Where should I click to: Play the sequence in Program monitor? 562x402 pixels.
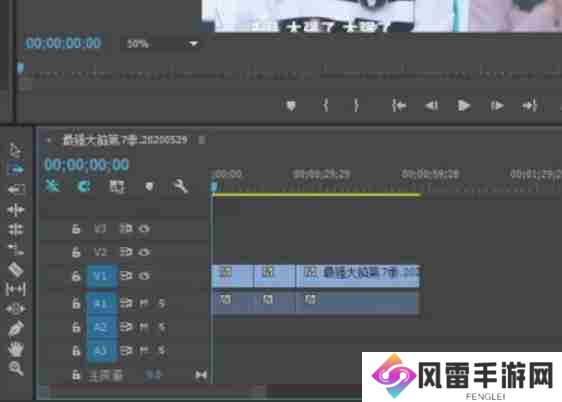tap(464, 106)
